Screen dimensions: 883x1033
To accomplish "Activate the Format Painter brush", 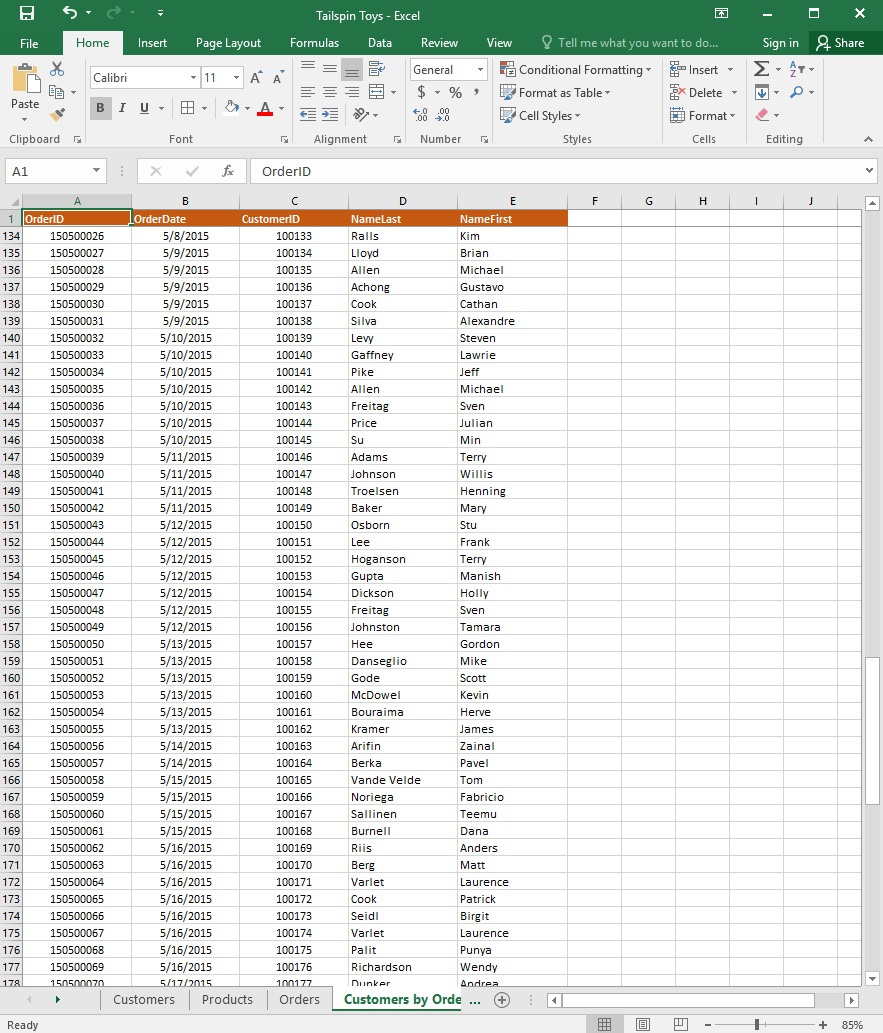I will [57, 115].
